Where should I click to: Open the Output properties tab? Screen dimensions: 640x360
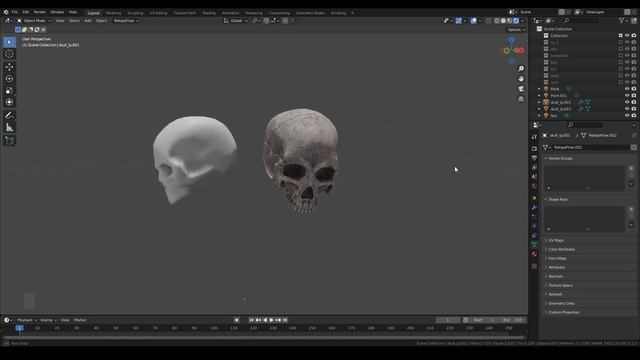534,158
